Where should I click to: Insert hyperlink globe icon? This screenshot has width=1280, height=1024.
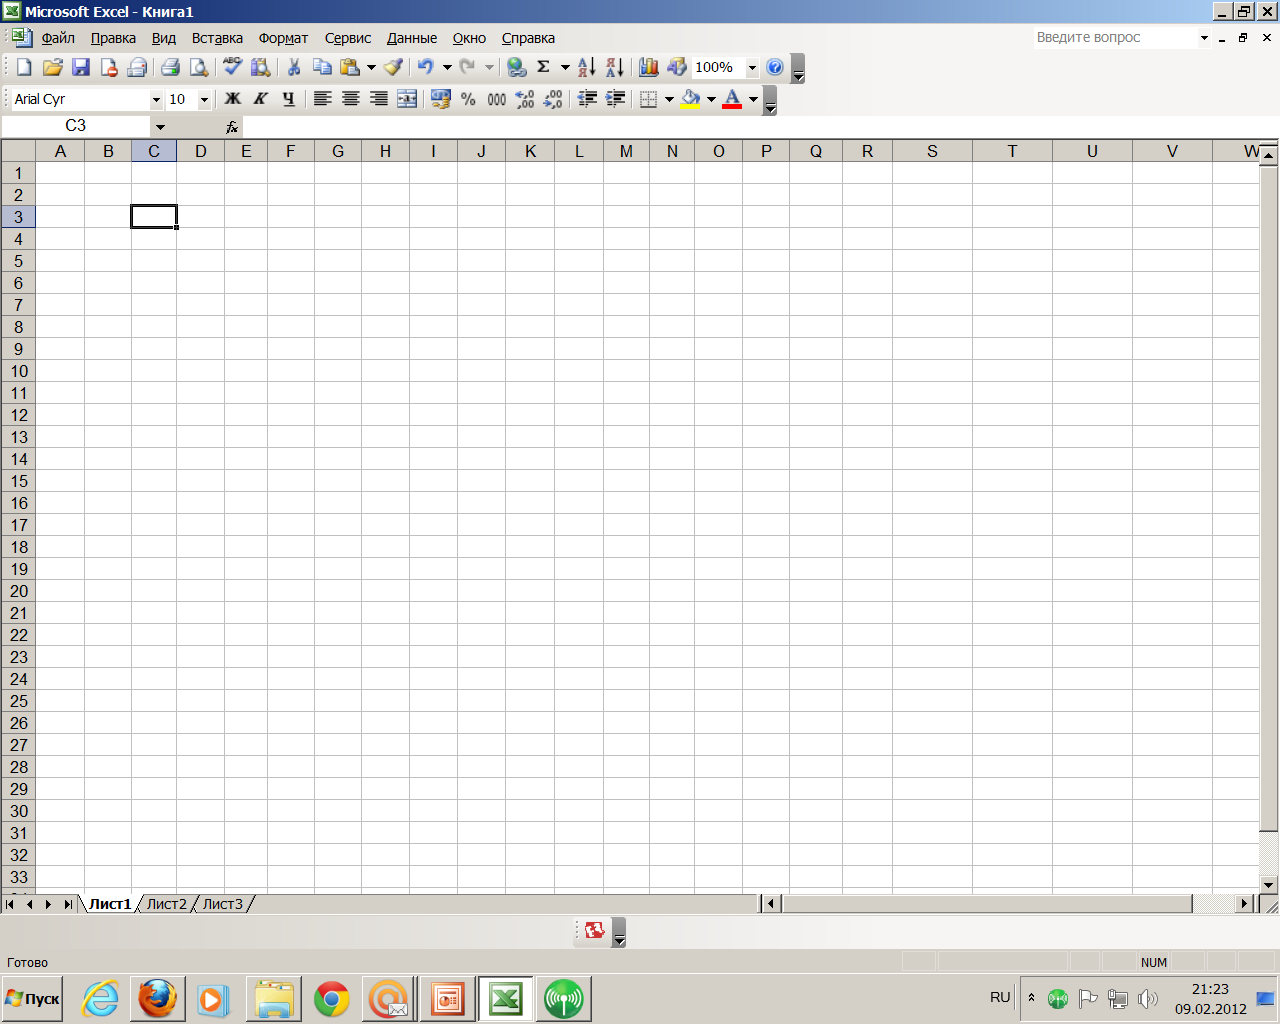(516, 67)
